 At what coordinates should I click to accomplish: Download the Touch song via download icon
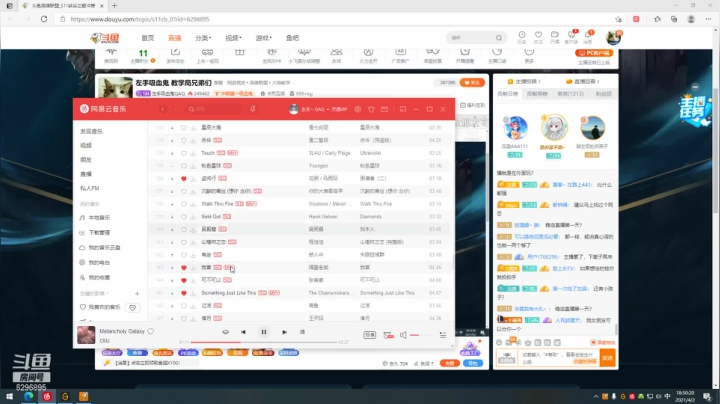coord(193,153)
